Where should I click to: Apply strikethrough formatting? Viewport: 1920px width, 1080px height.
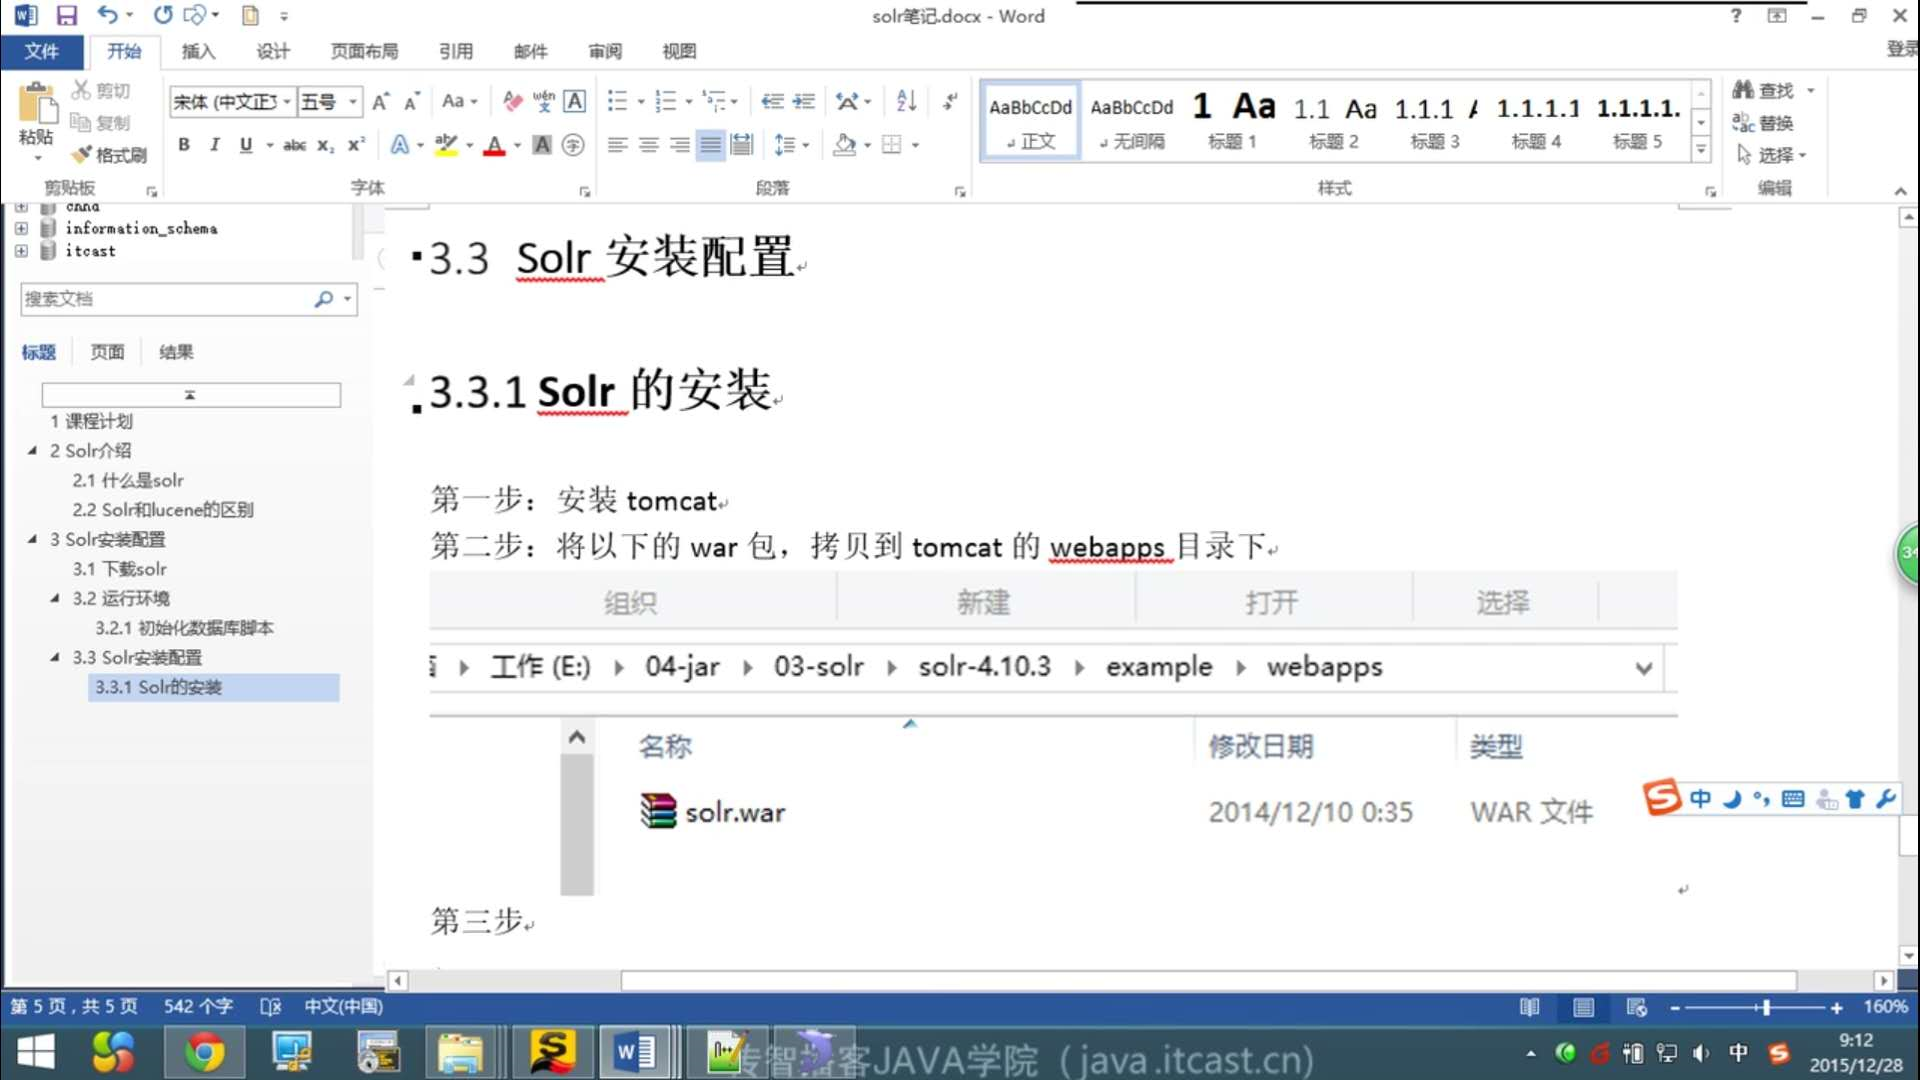click(x=294, y=145)
